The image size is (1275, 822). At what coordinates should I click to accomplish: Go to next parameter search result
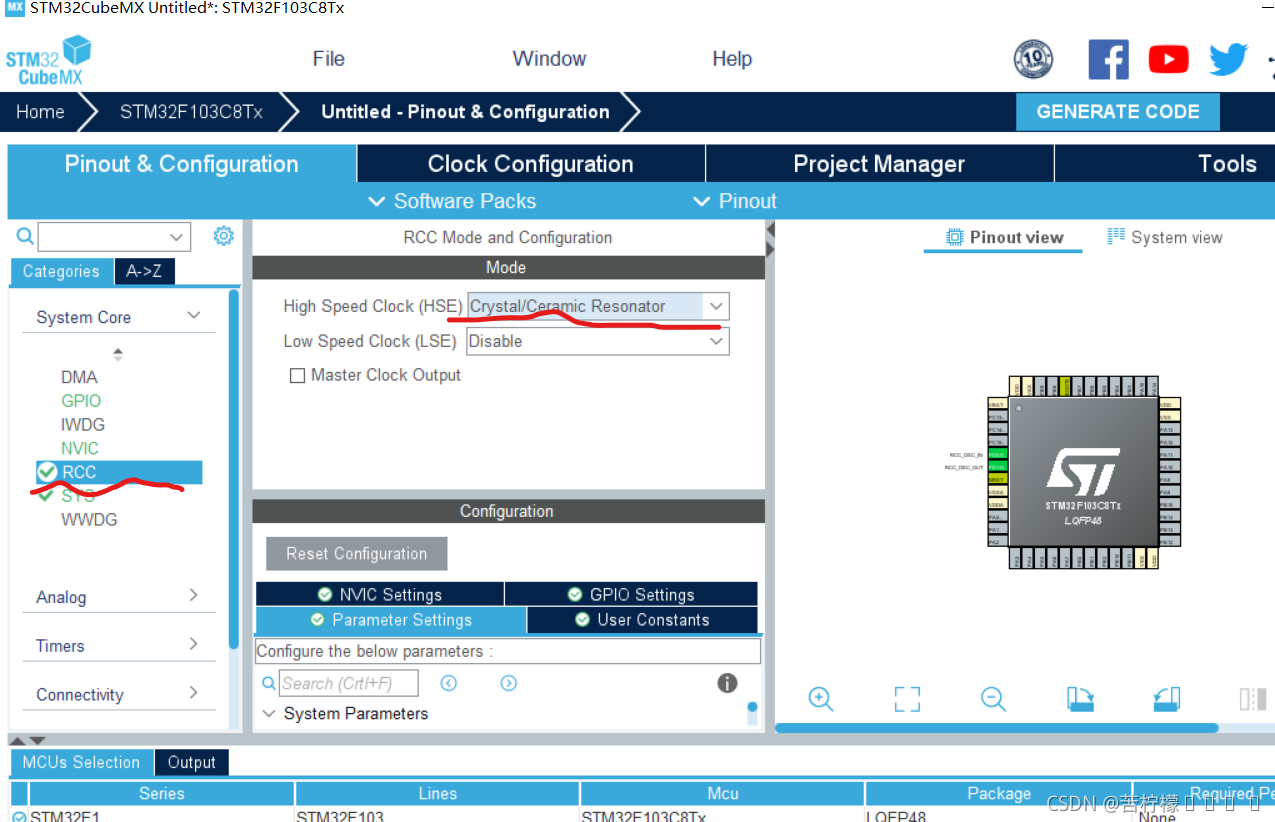click(509, 683)
